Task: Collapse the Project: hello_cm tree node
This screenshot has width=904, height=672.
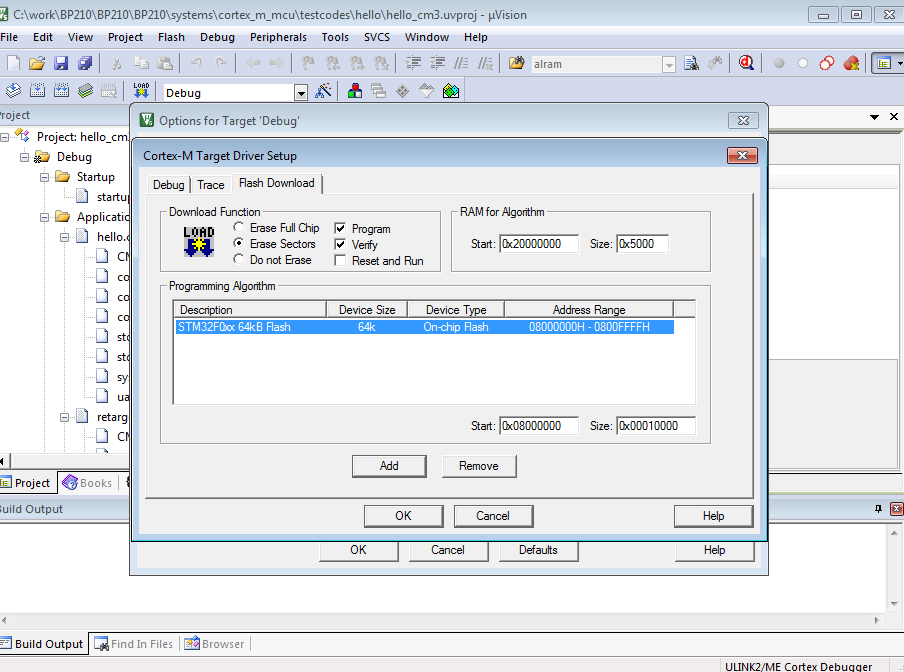Action: (5, 137)
